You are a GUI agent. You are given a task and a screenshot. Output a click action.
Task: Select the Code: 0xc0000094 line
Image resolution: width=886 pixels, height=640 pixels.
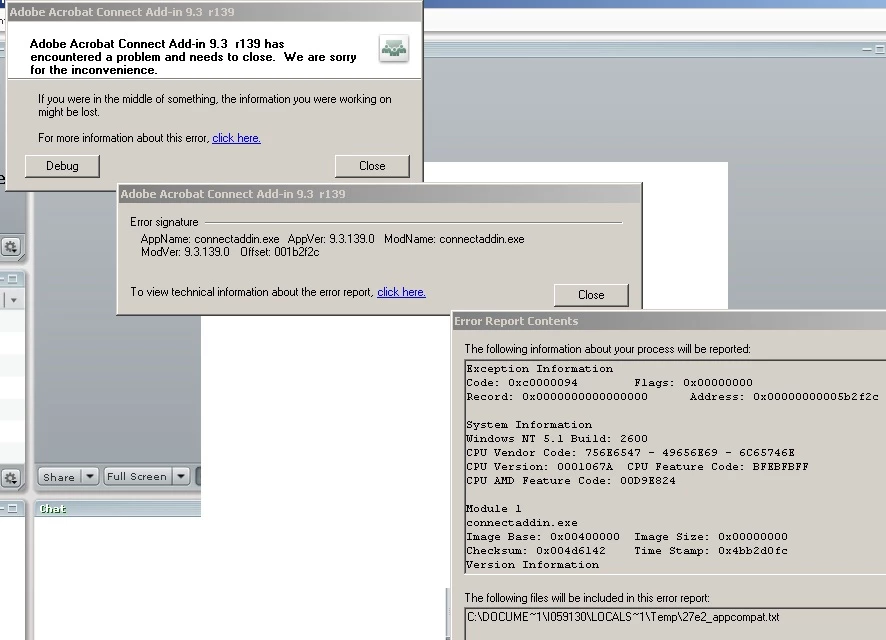[522, 382]
